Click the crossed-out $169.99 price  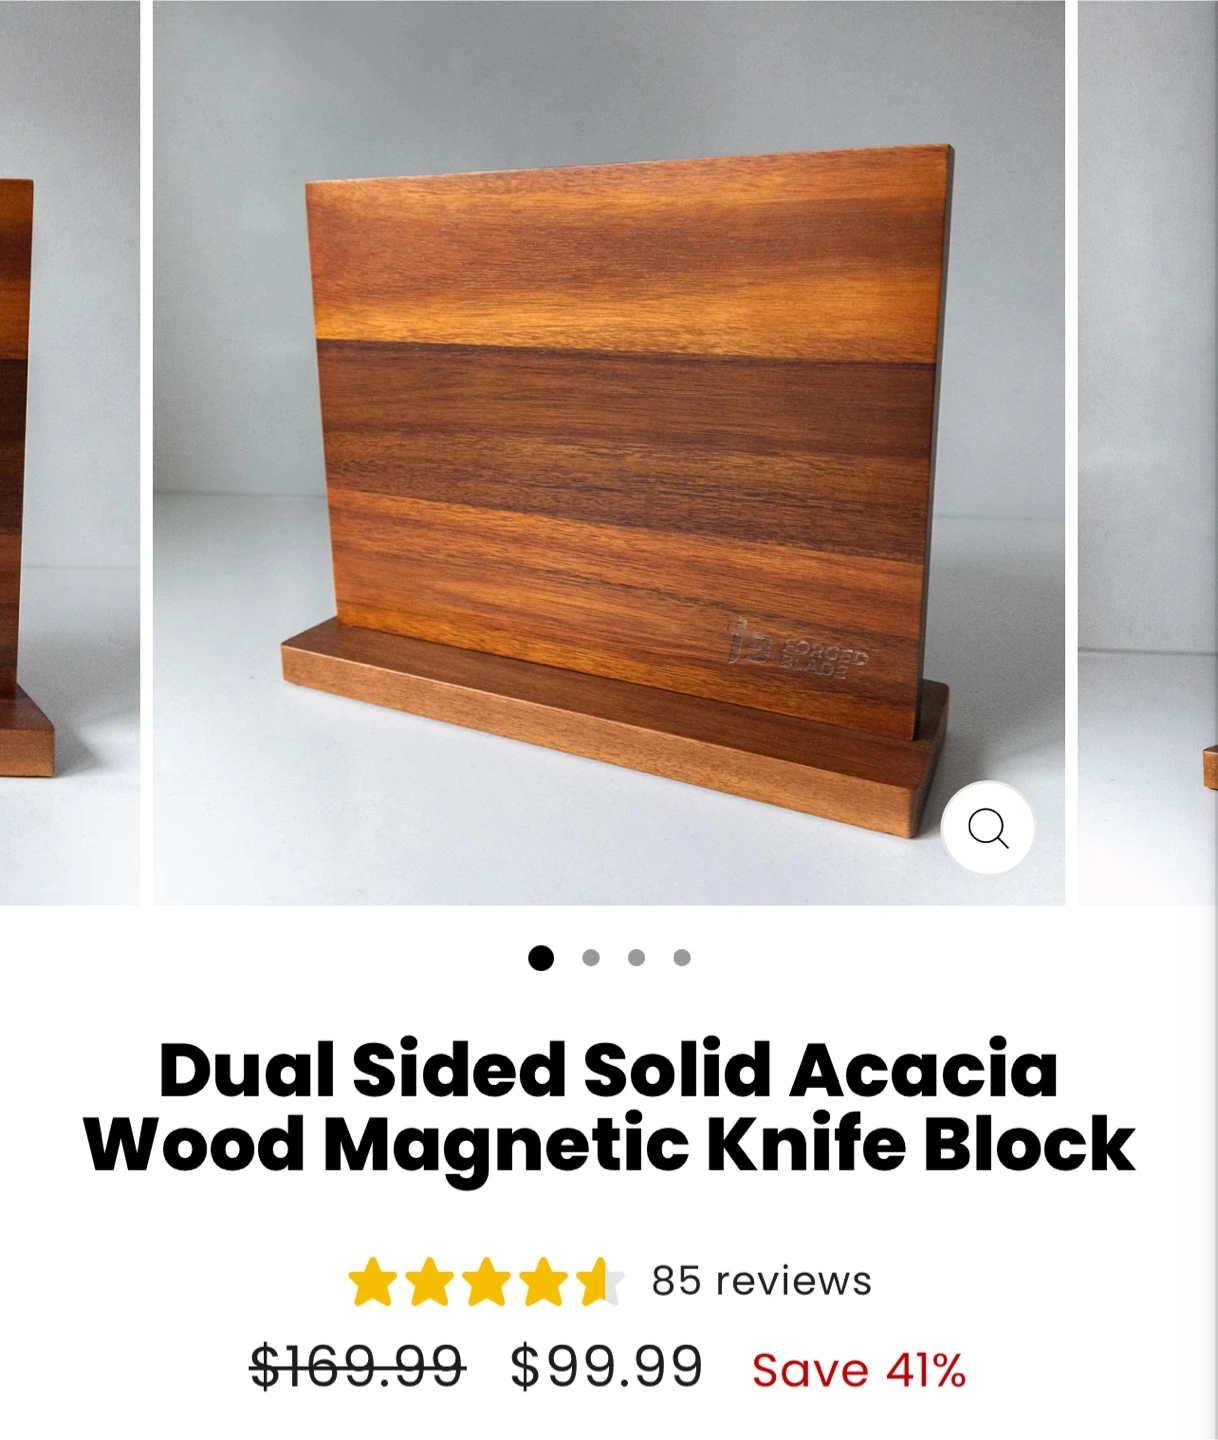pos(358,1367)
